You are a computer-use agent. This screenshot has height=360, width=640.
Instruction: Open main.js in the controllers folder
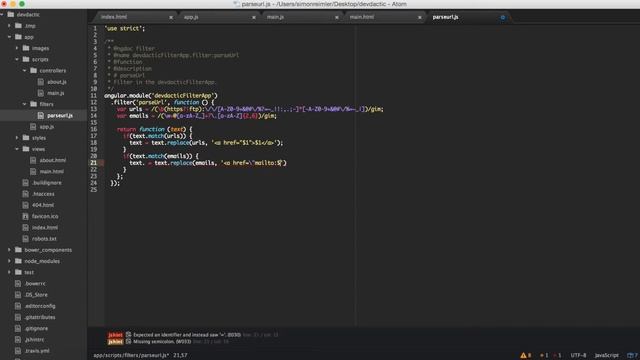[56, 93]
